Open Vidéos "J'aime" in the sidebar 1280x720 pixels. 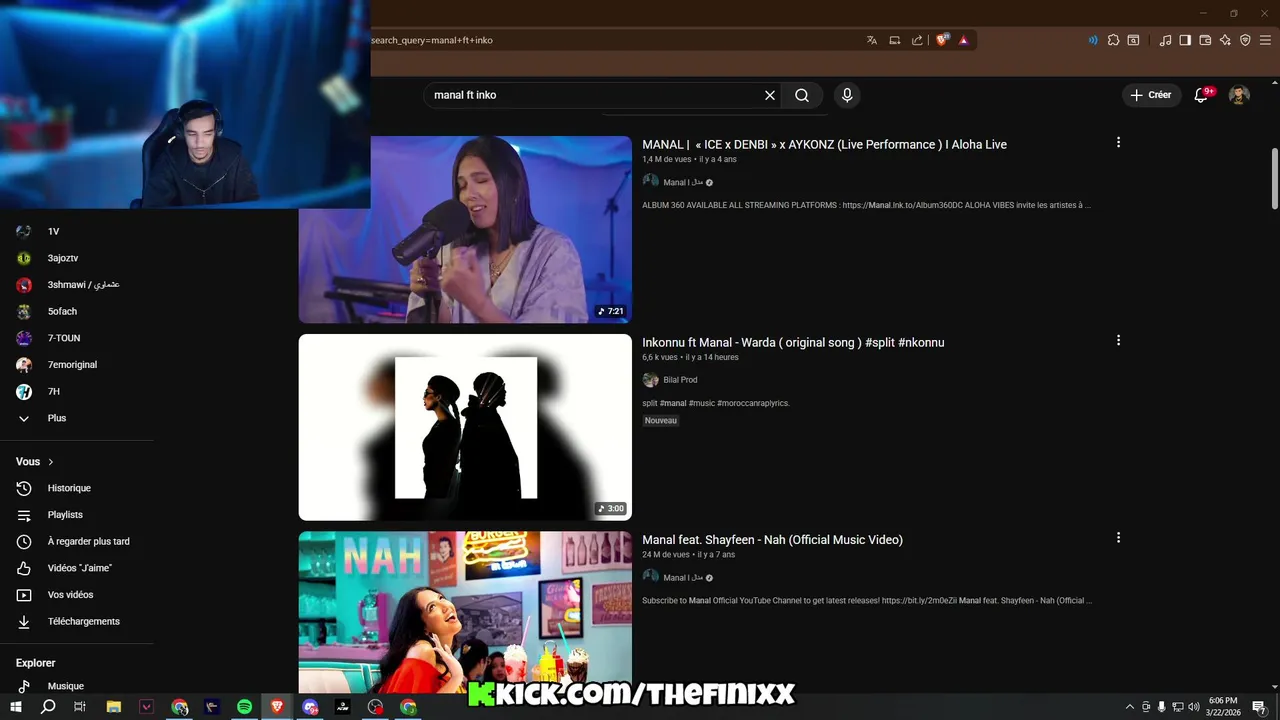(77, 568)
